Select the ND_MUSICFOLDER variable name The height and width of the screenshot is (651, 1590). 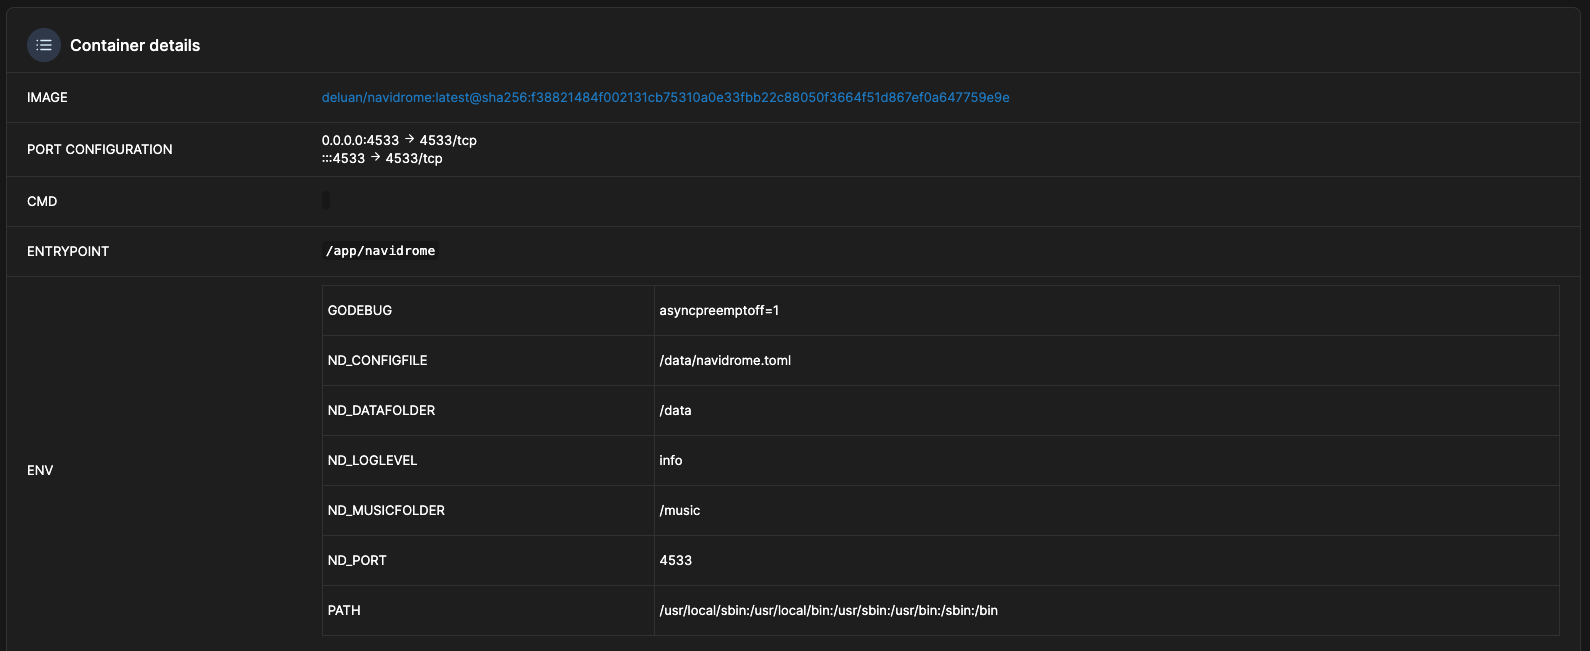(x=386, y=510)
